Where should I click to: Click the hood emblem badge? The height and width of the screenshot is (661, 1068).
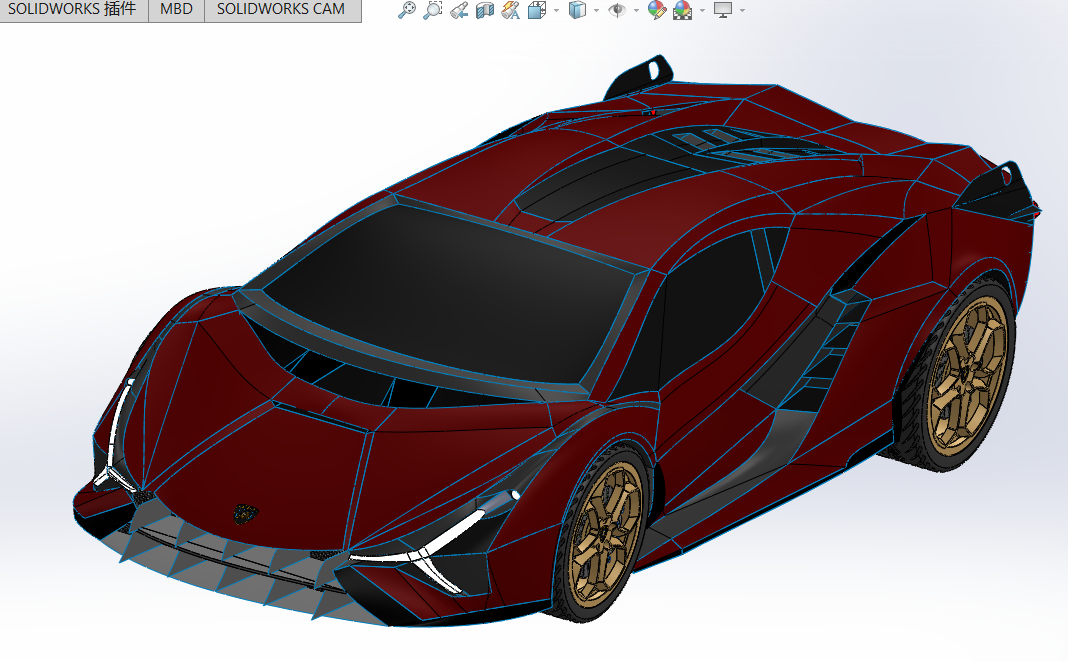245,513
